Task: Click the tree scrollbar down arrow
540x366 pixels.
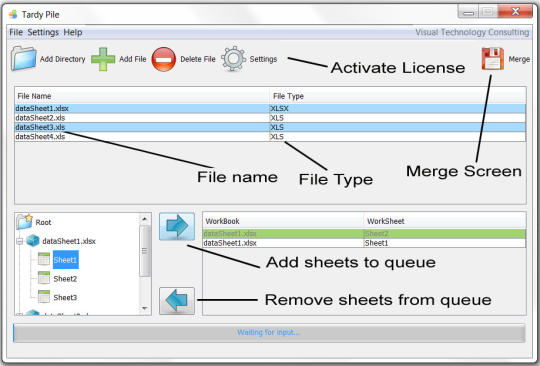Action: 145,309
